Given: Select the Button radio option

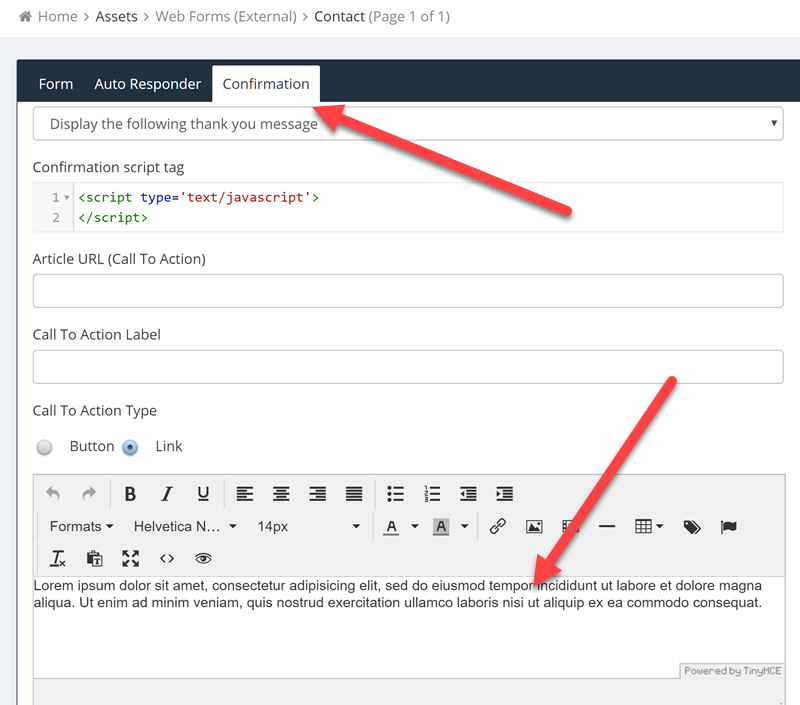Looking at the screenshot, I should [44, 447].
